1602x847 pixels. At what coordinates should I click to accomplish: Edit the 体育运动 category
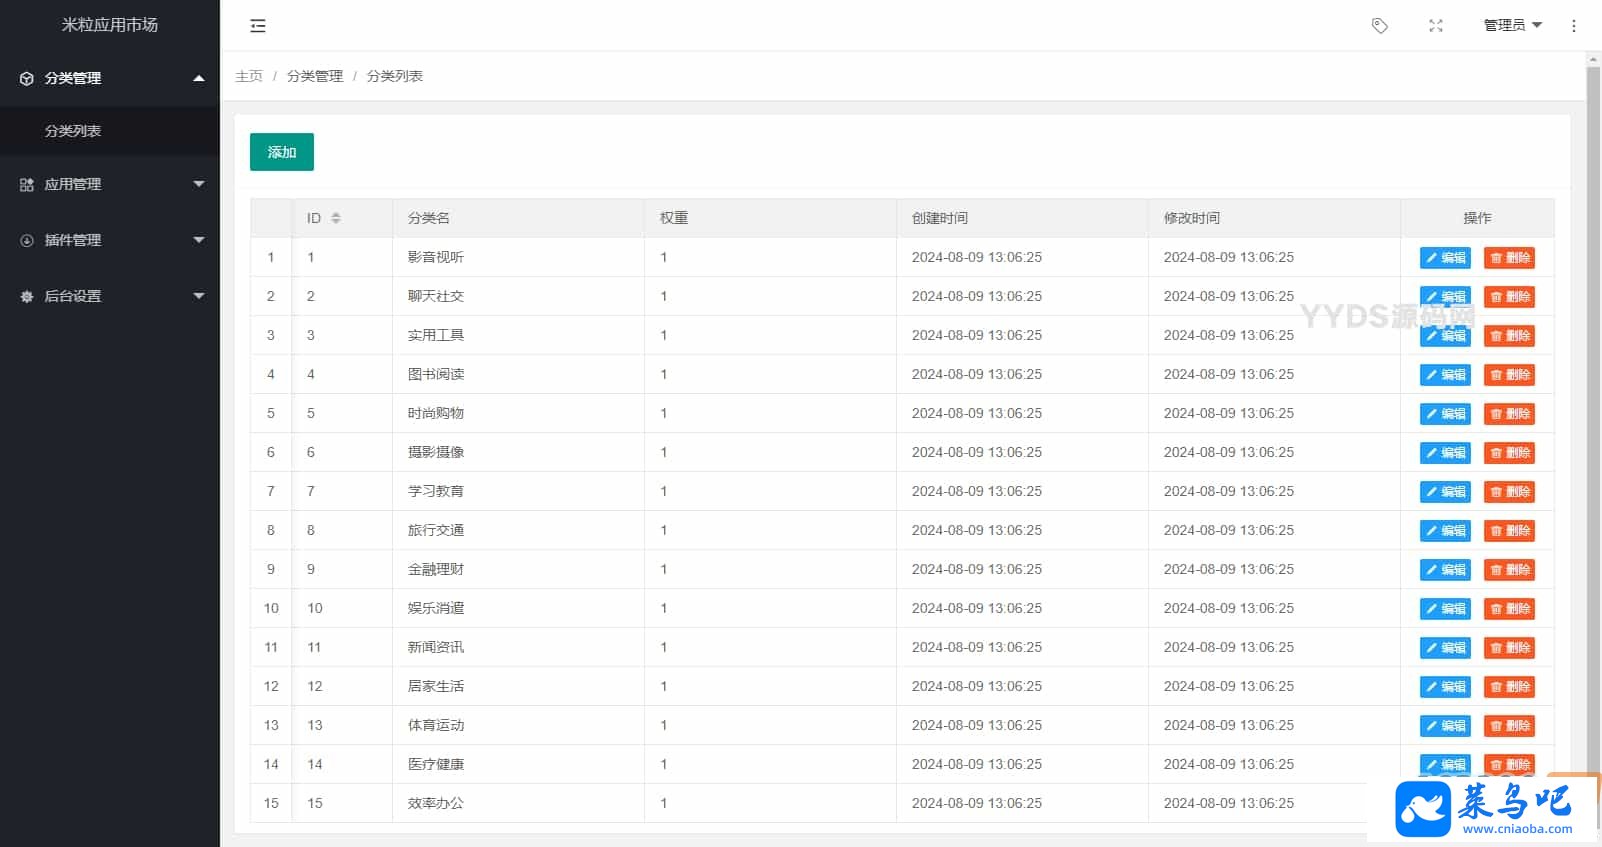(x=1445, y=726)
